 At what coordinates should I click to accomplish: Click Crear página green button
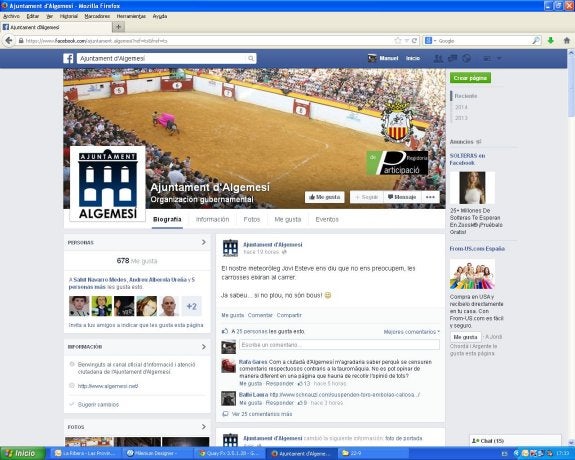click(x=470, y=78)
